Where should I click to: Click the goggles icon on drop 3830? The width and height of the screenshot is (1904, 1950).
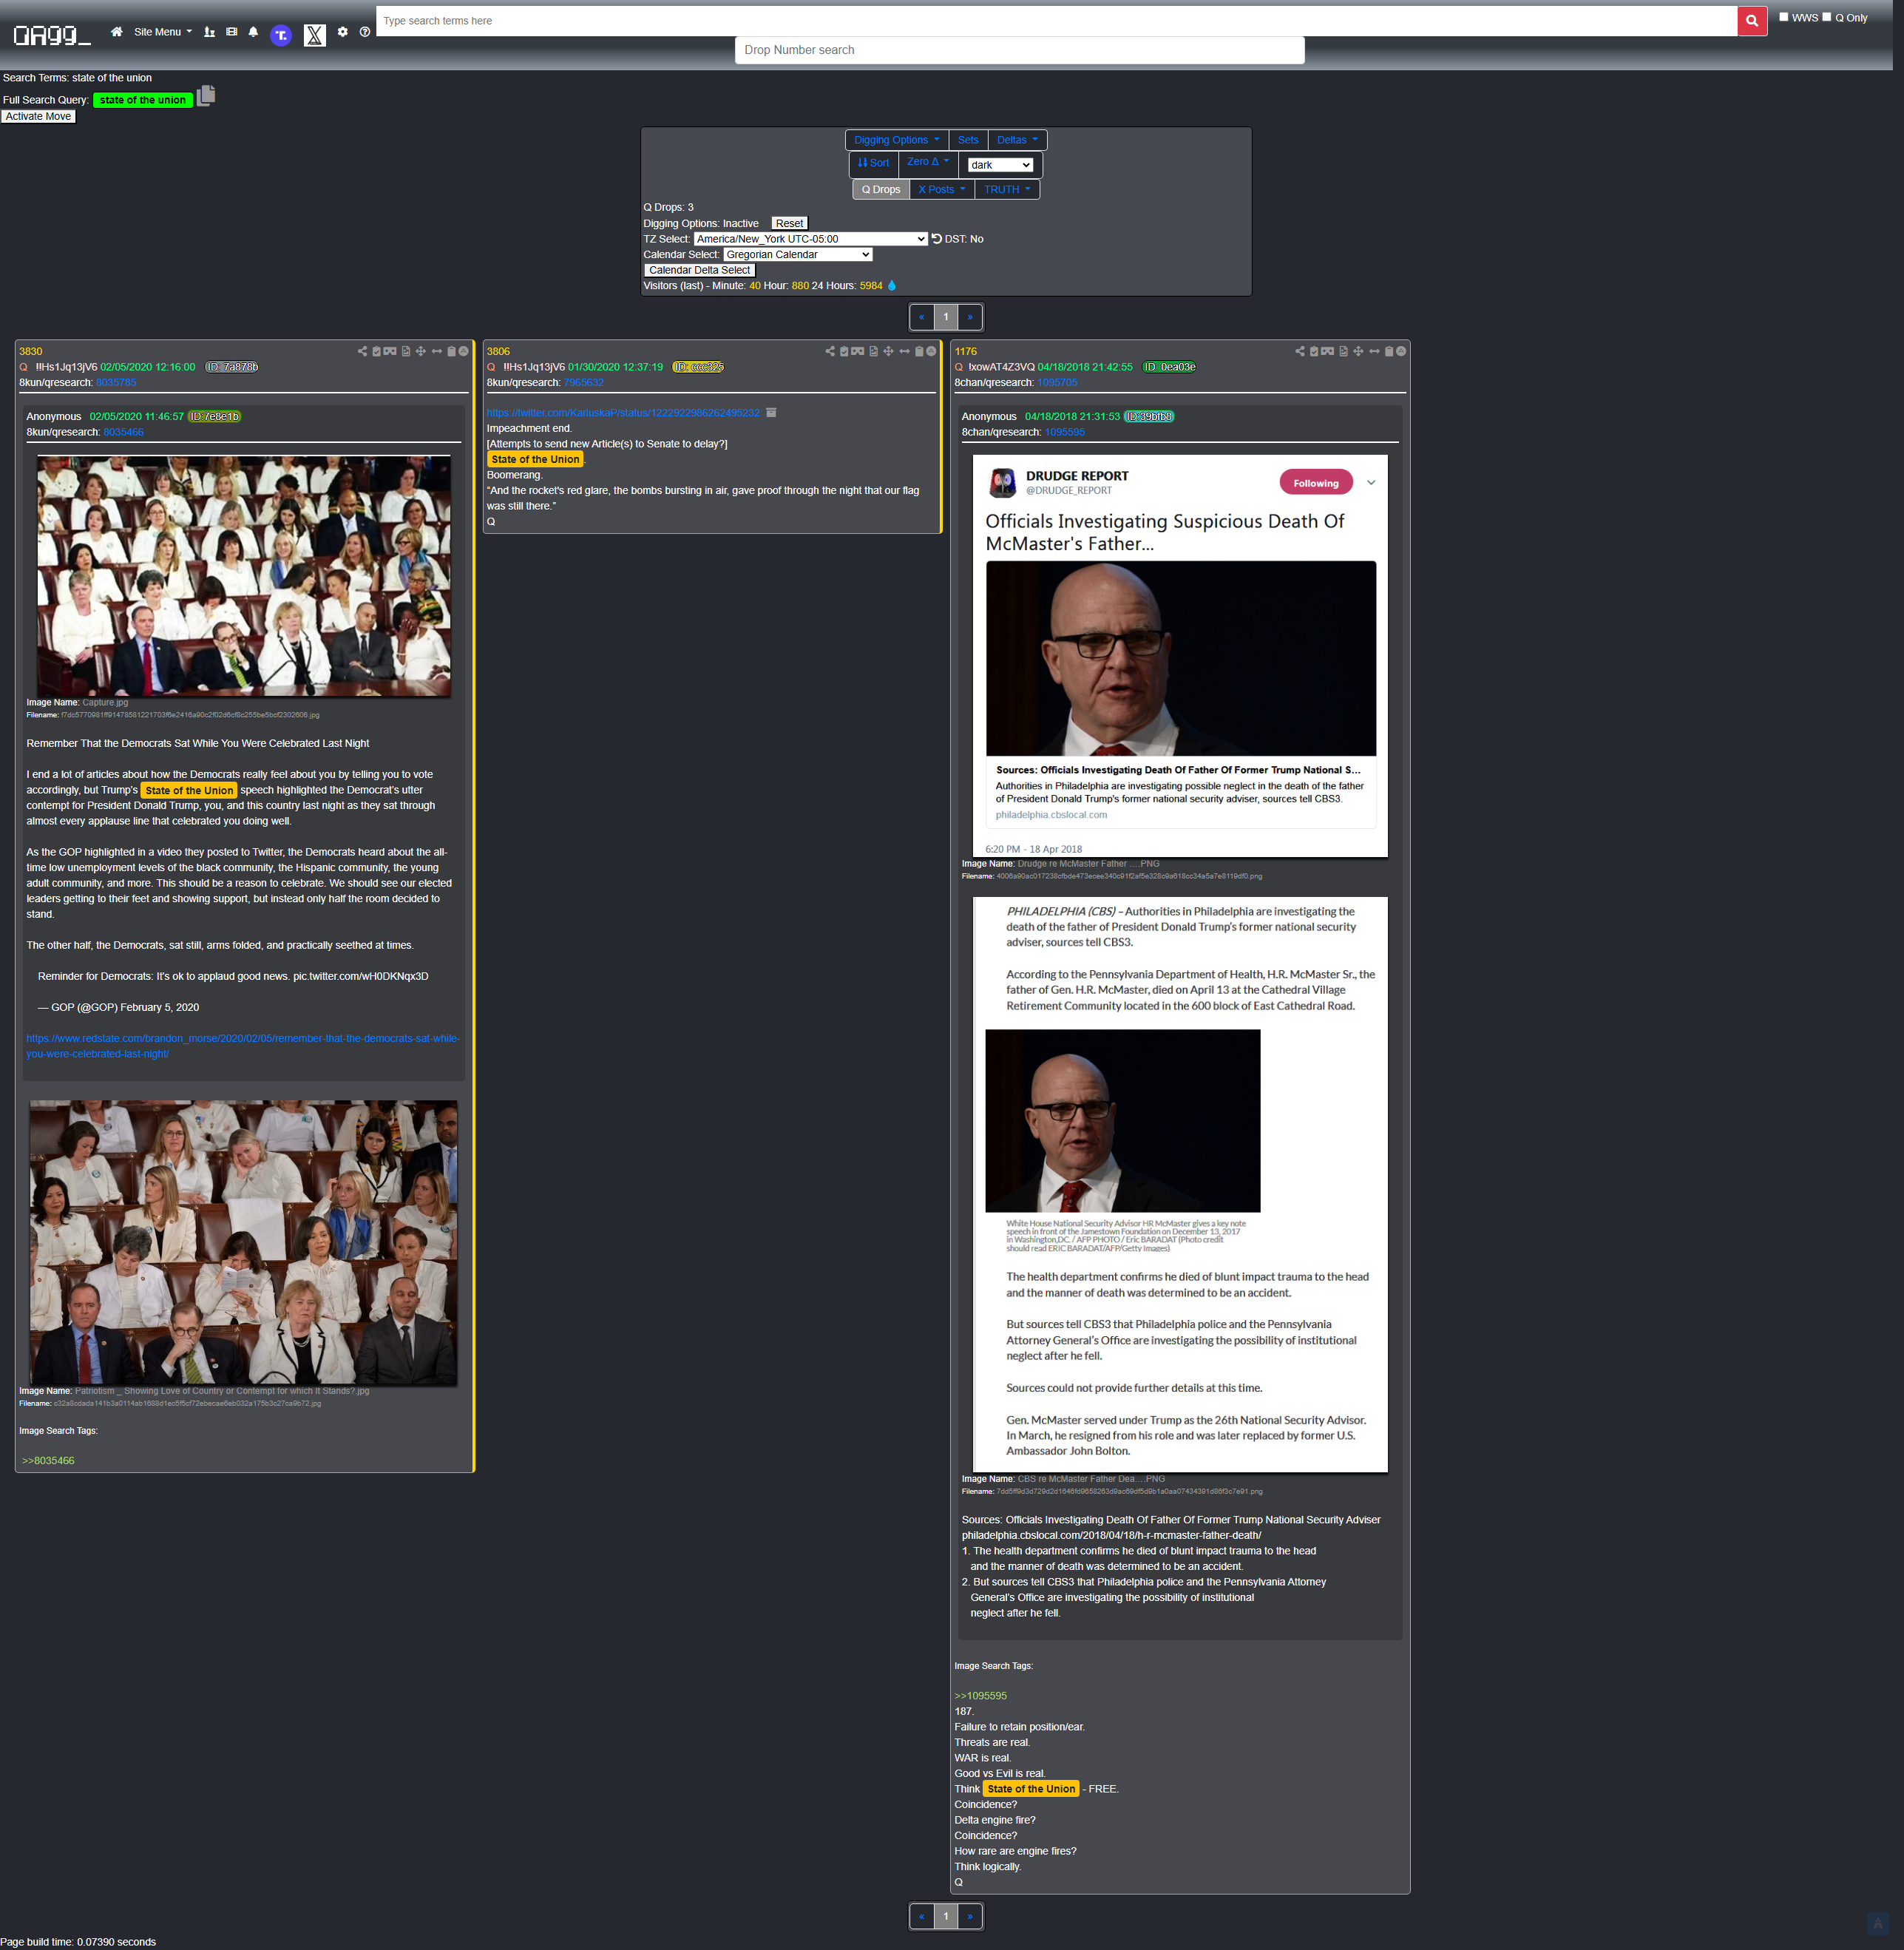tap(390, 351)
